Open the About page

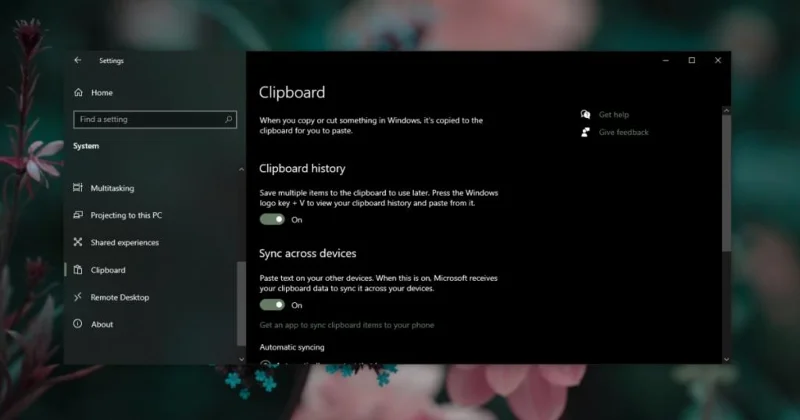coord(102,324)
